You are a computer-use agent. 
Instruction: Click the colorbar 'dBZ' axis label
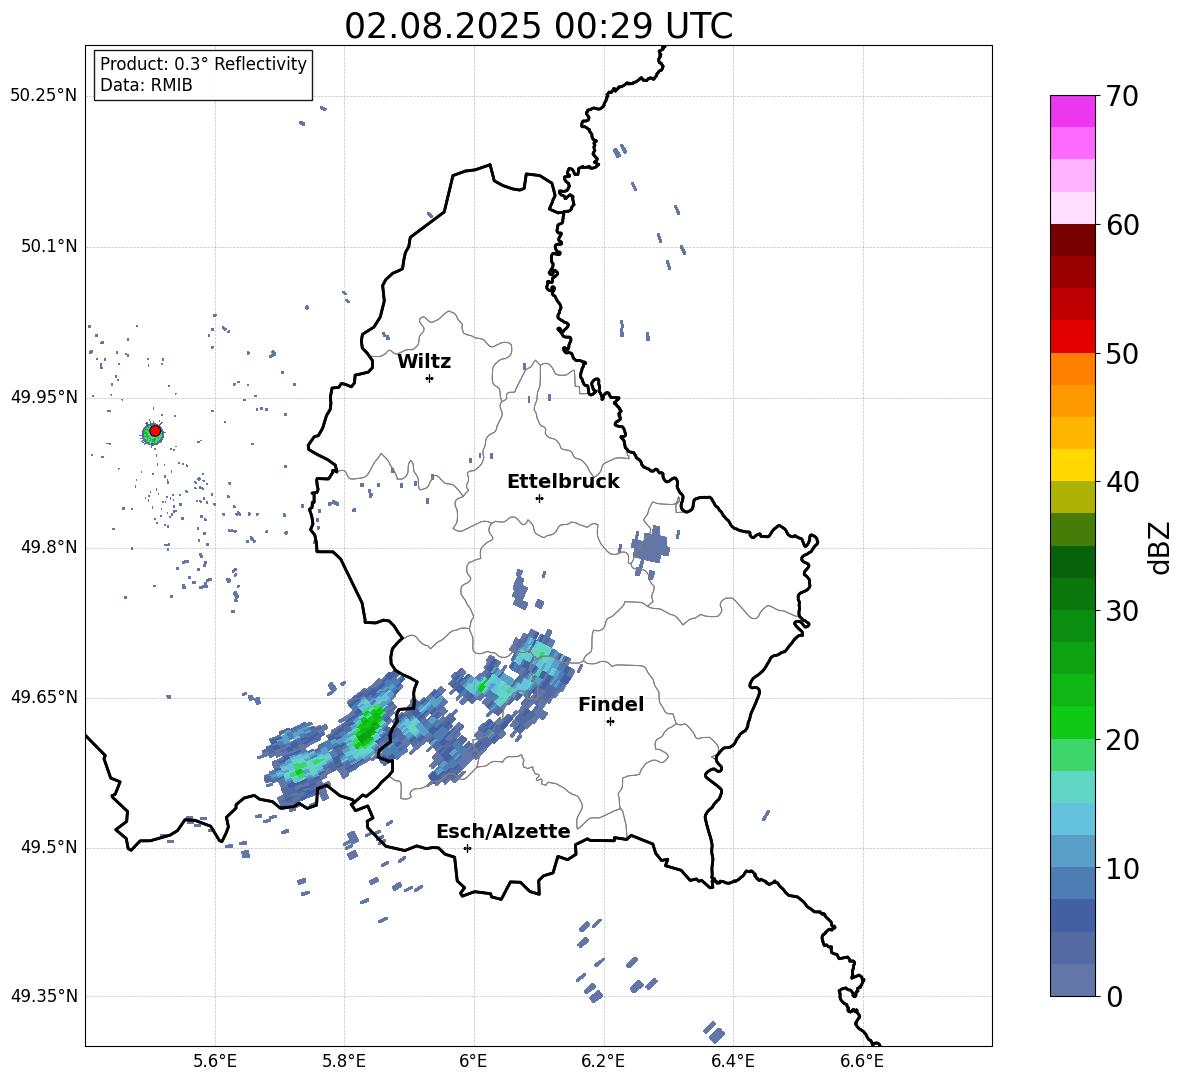pos(1158,547)
